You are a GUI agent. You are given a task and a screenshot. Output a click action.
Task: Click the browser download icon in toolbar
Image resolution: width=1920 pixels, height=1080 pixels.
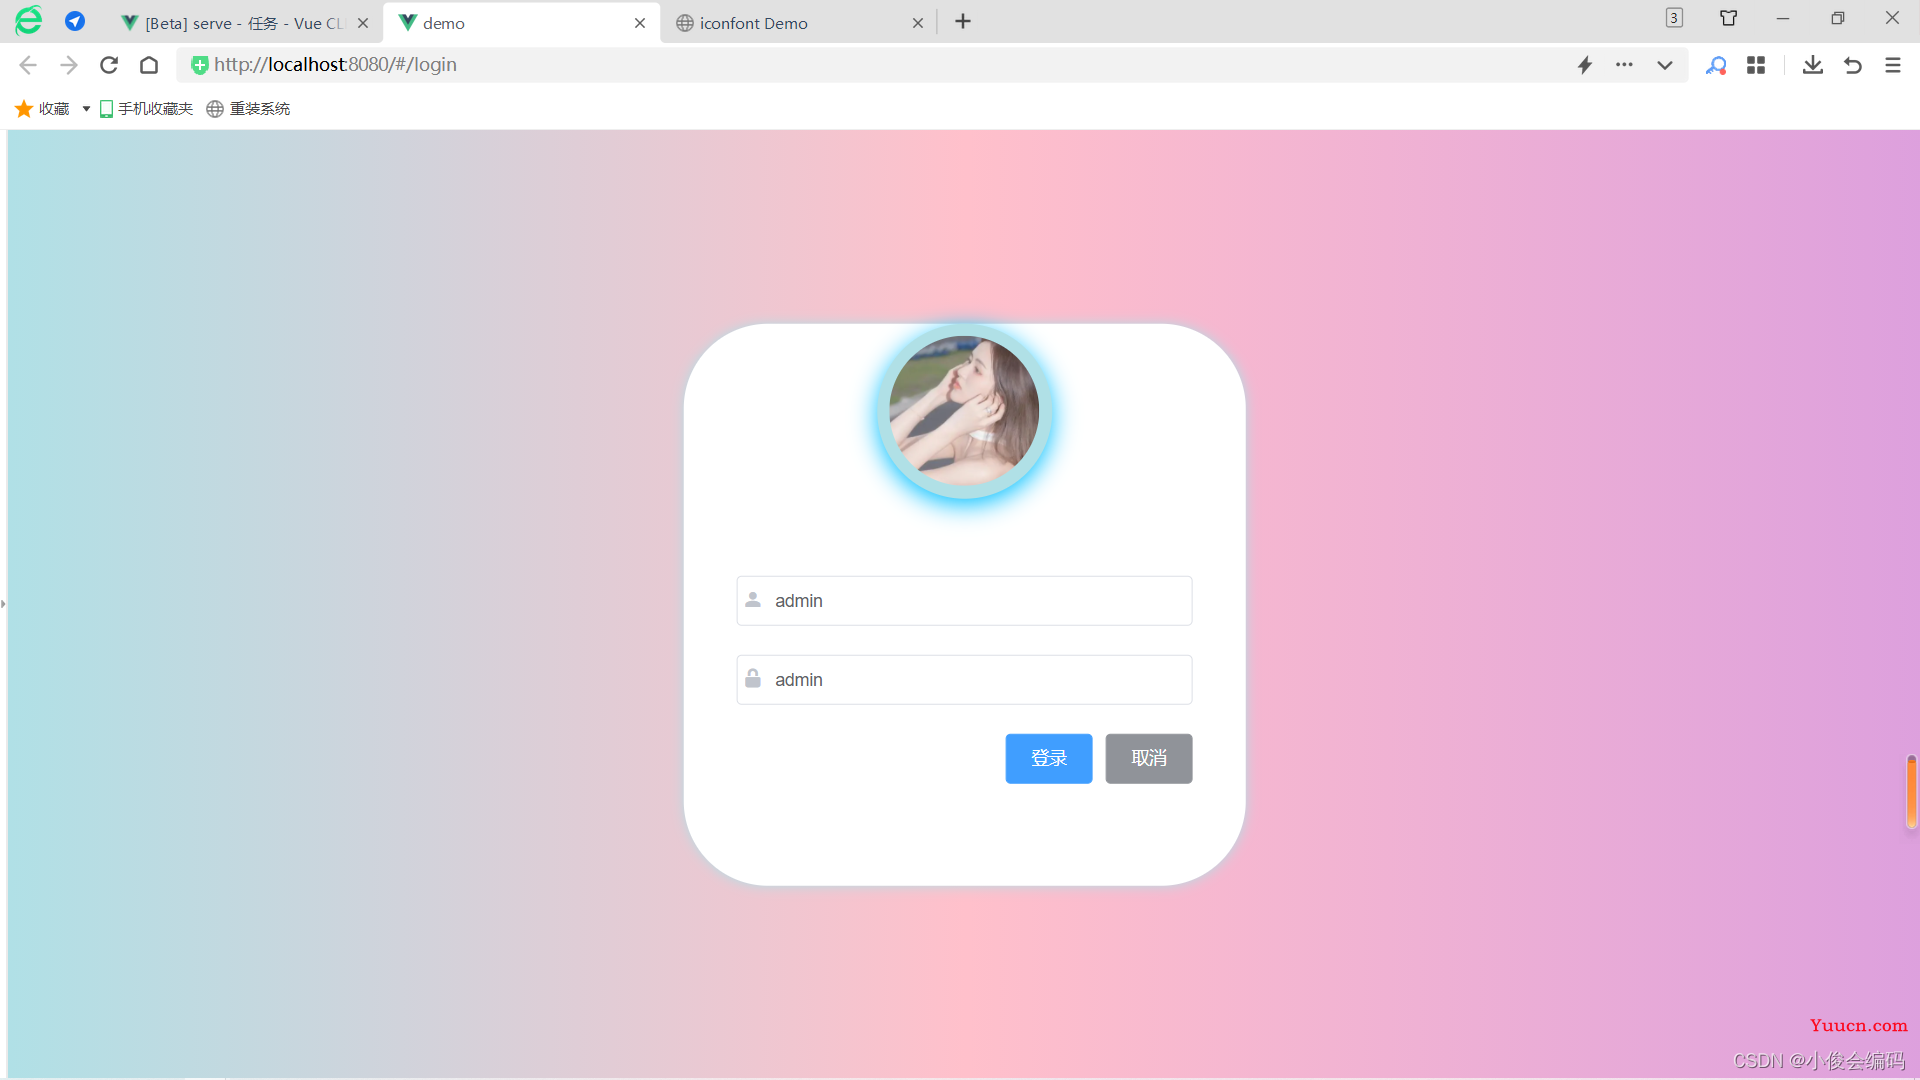pyautogui.click(x=1813, y=63)
